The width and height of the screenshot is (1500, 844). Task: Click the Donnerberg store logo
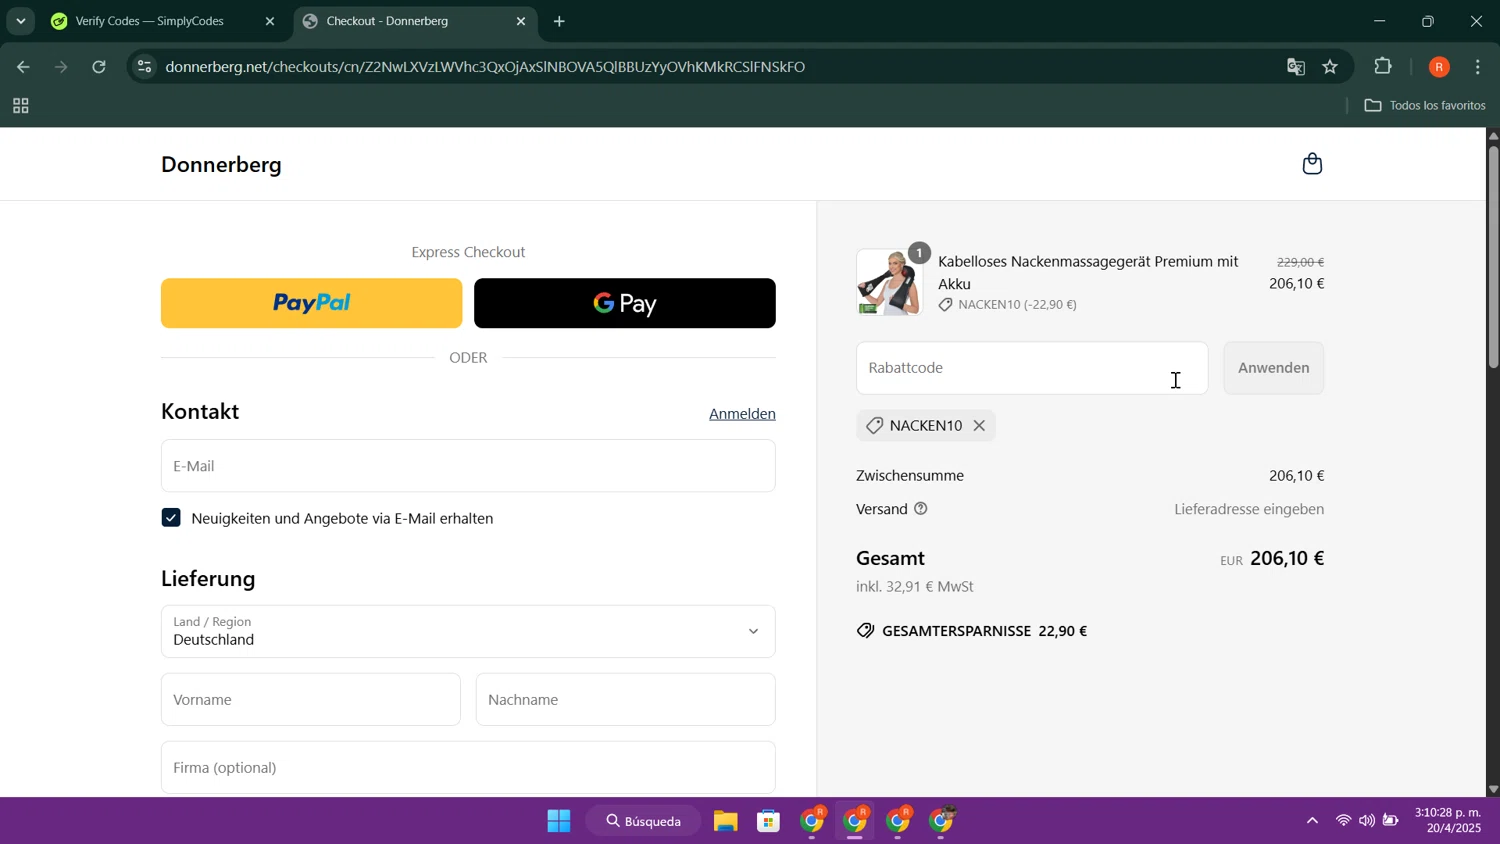(222, 165)
